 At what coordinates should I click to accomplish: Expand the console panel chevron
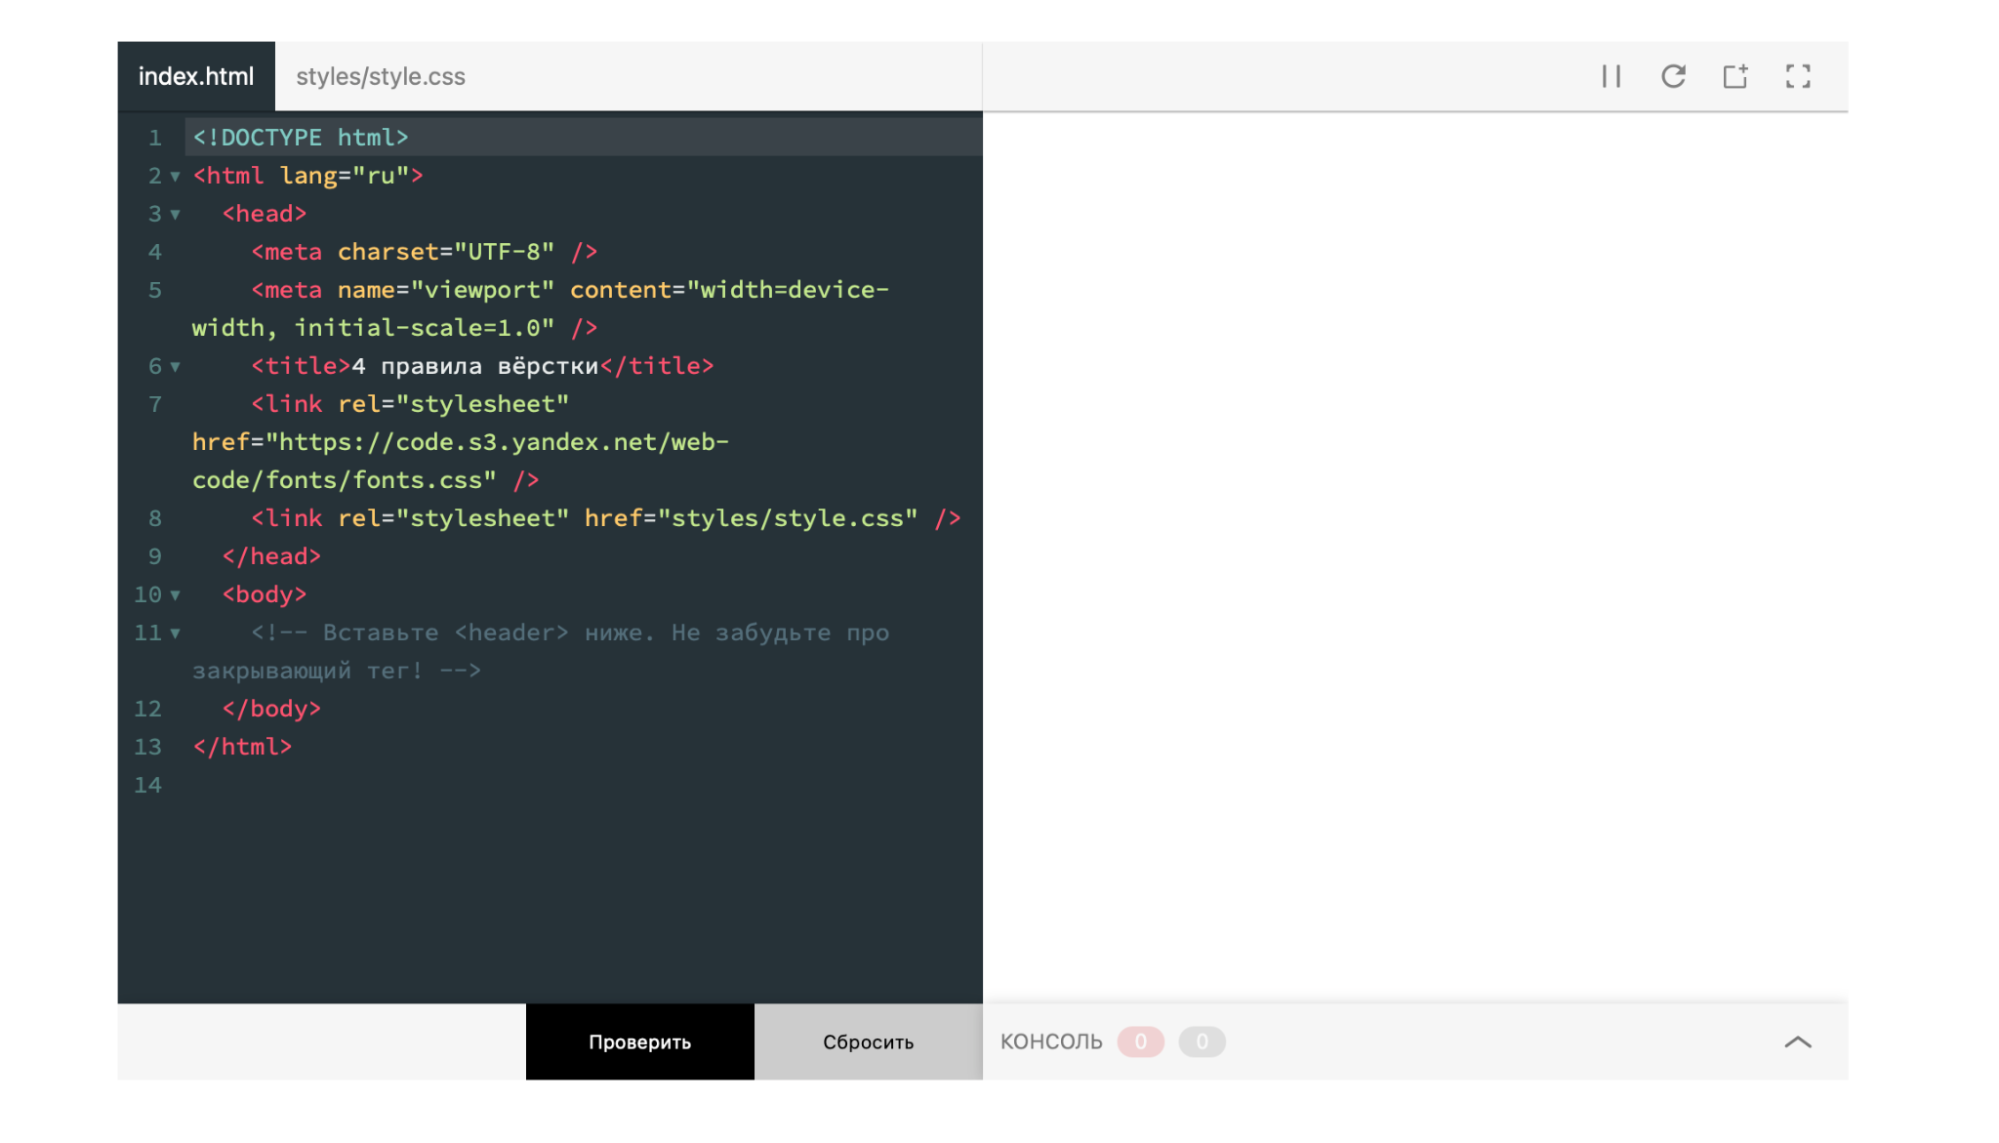tap(1797, 1042)
